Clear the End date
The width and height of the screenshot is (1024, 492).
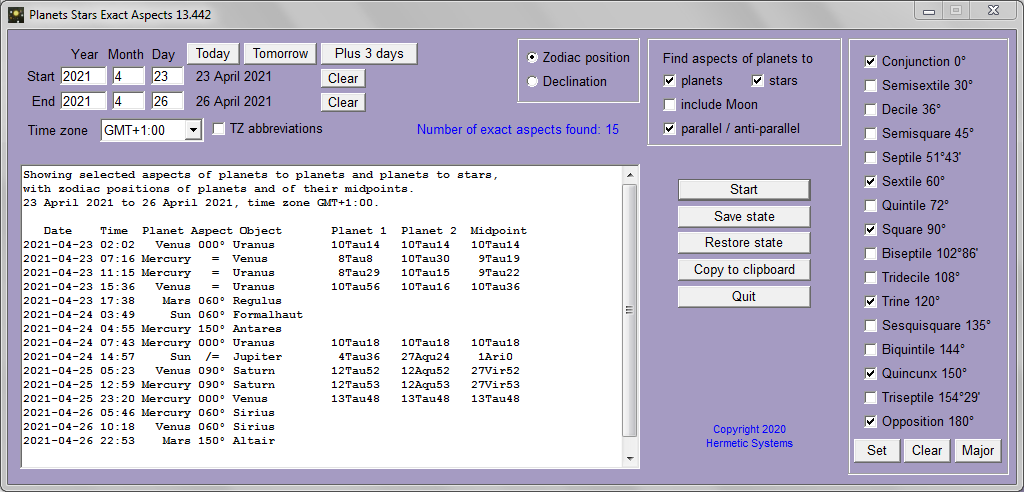coord(343,103)
